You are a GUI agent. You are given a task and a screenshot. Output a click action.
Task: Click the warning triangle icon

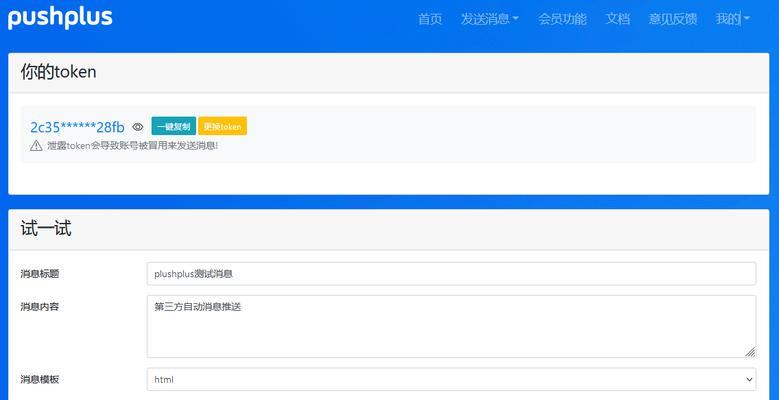click(x=36, y=146)
